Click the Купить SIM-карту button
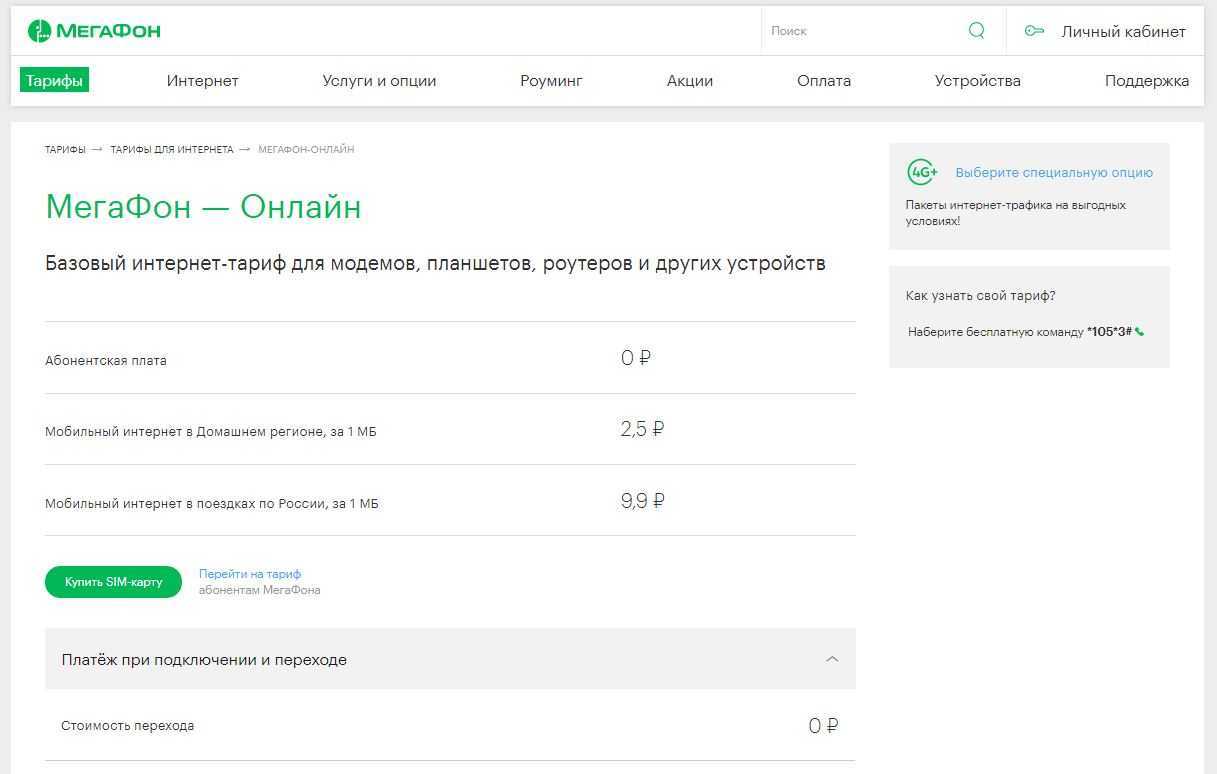This screenshot has width=1217, height=774. click(113, 582)
